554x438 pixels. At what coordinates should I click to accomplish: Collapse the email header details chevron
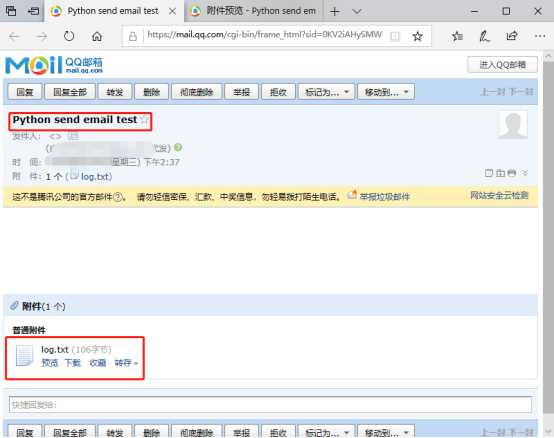point(525,173)
